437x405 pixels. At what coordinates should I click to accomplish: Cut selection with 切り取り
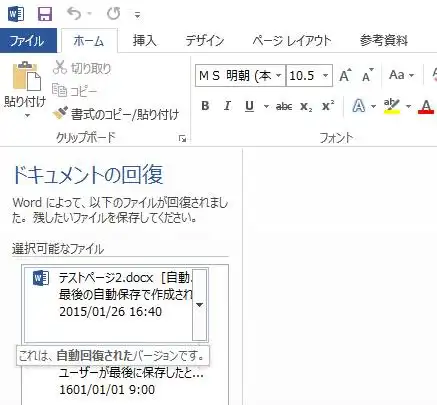tap(82, 68)
